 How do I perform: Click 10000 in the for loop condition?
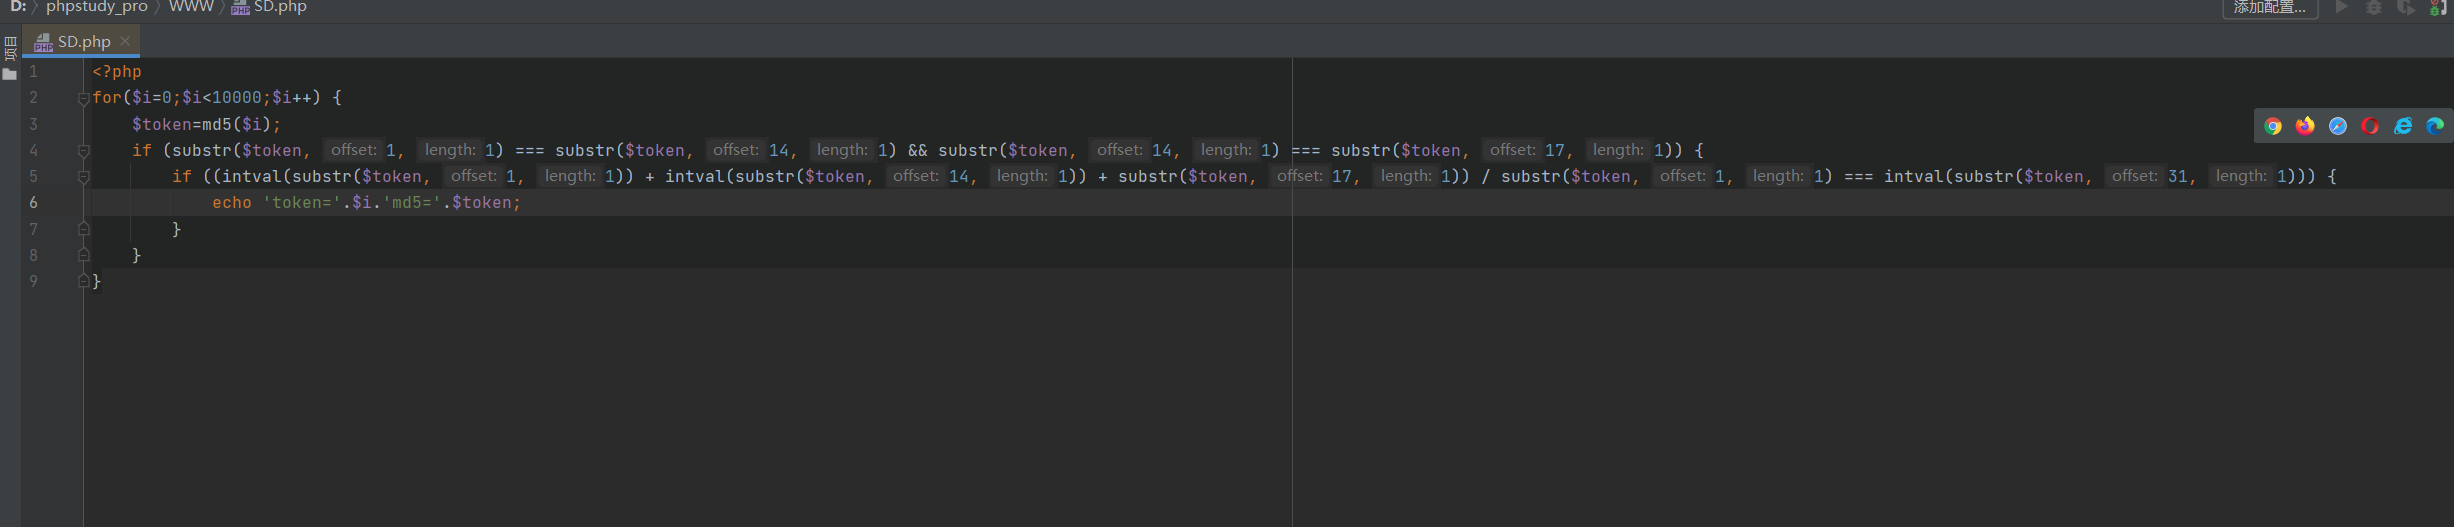pyautogui.click(x=237, y=98)
